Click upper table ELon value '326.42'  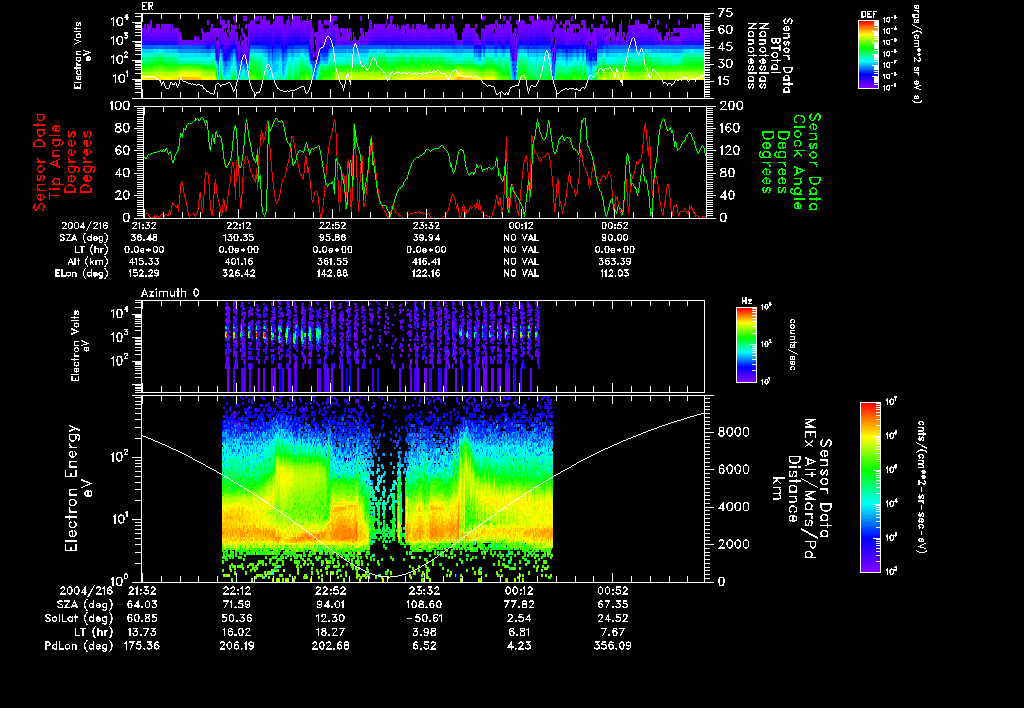238,273
